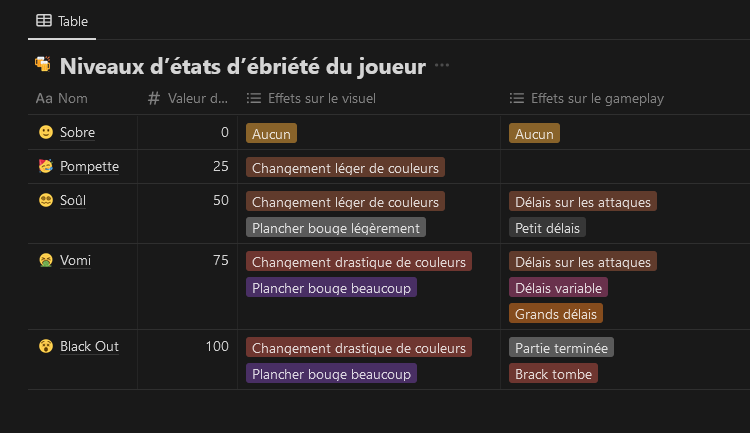Click the orange Grands délais tag
This screenshot has height=433, width=750.
555,314
